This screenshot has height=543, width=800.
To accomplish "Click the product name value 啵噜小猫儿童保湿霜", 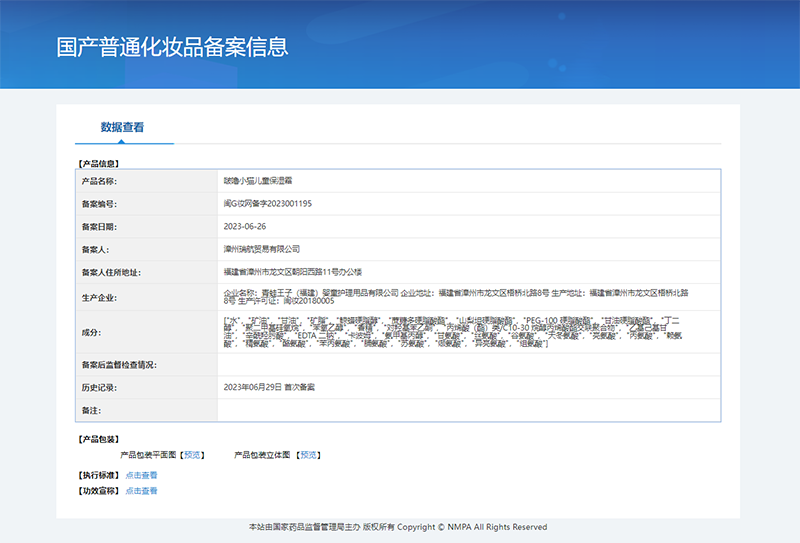I will coord(257,181).
